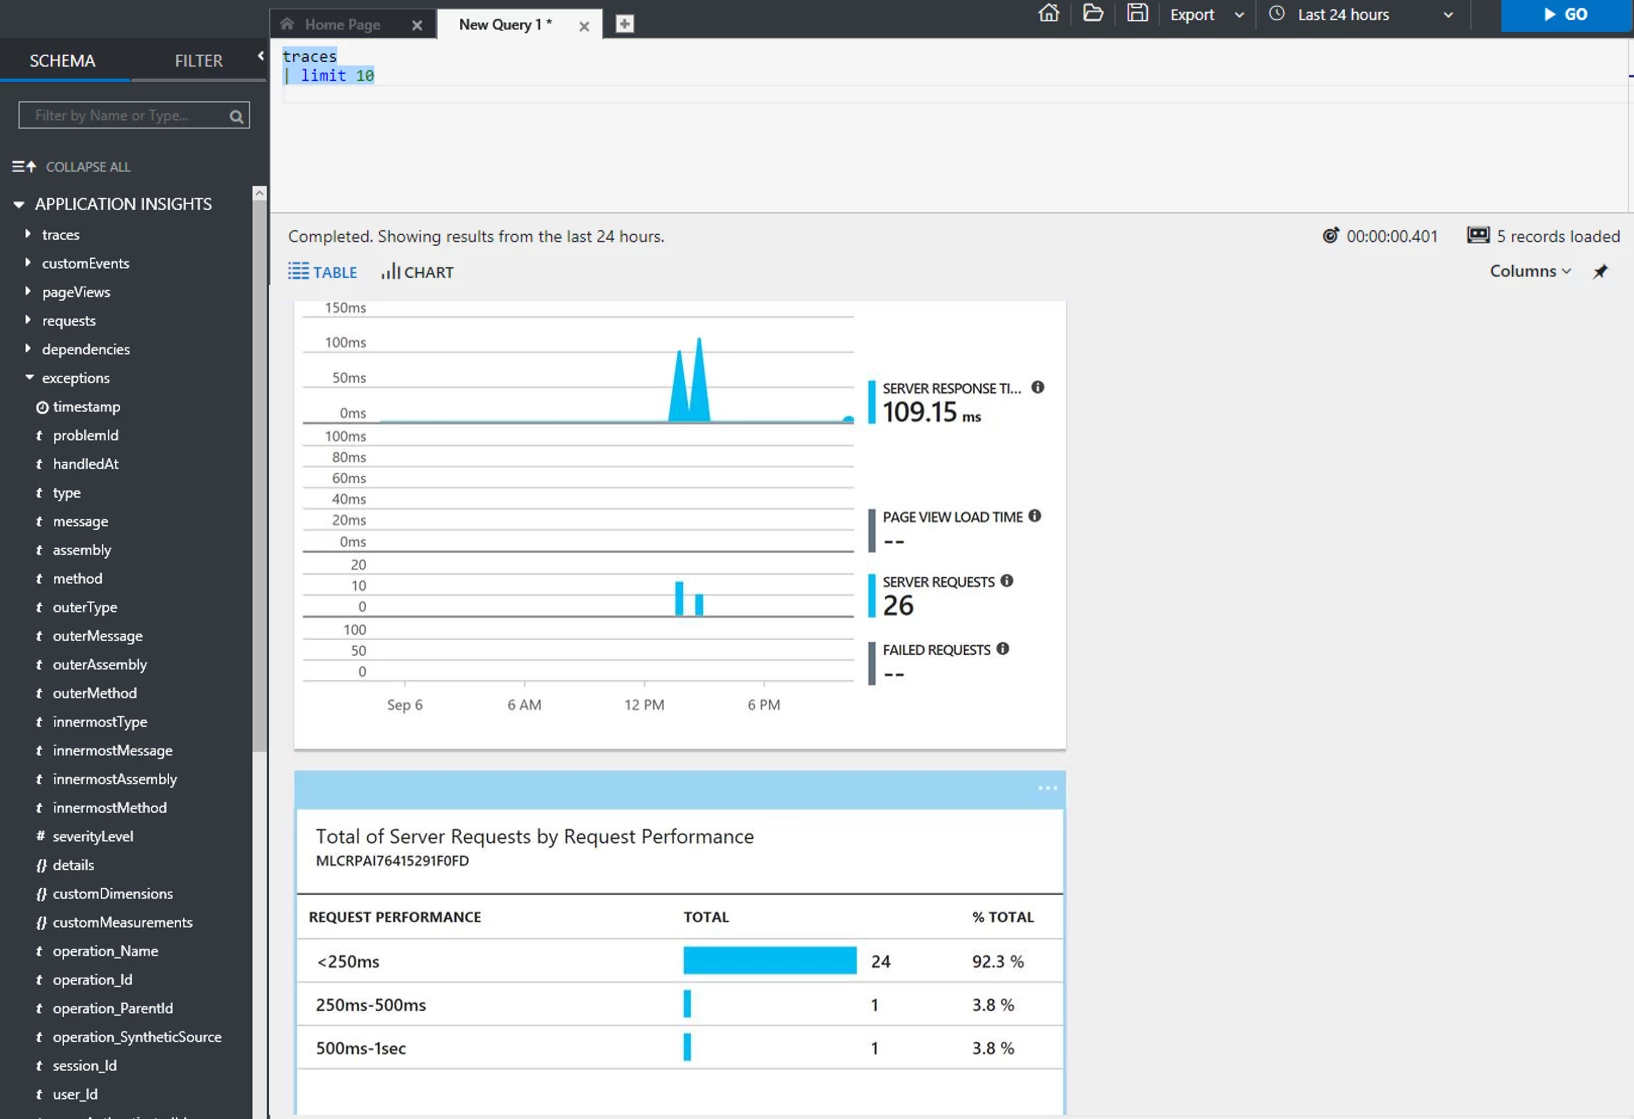
Task: Click the query duration timer icon
Action: click(x=1330, y=236)
